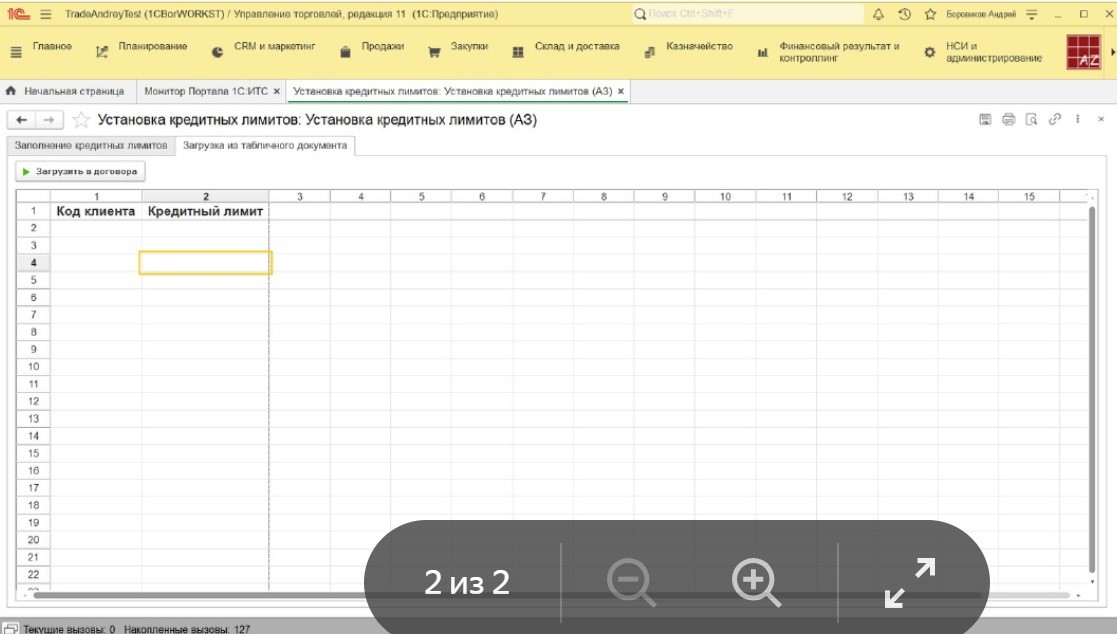1117x634 pixels.
Task: Open the notifications bell icon
Action: coord(879,14)
